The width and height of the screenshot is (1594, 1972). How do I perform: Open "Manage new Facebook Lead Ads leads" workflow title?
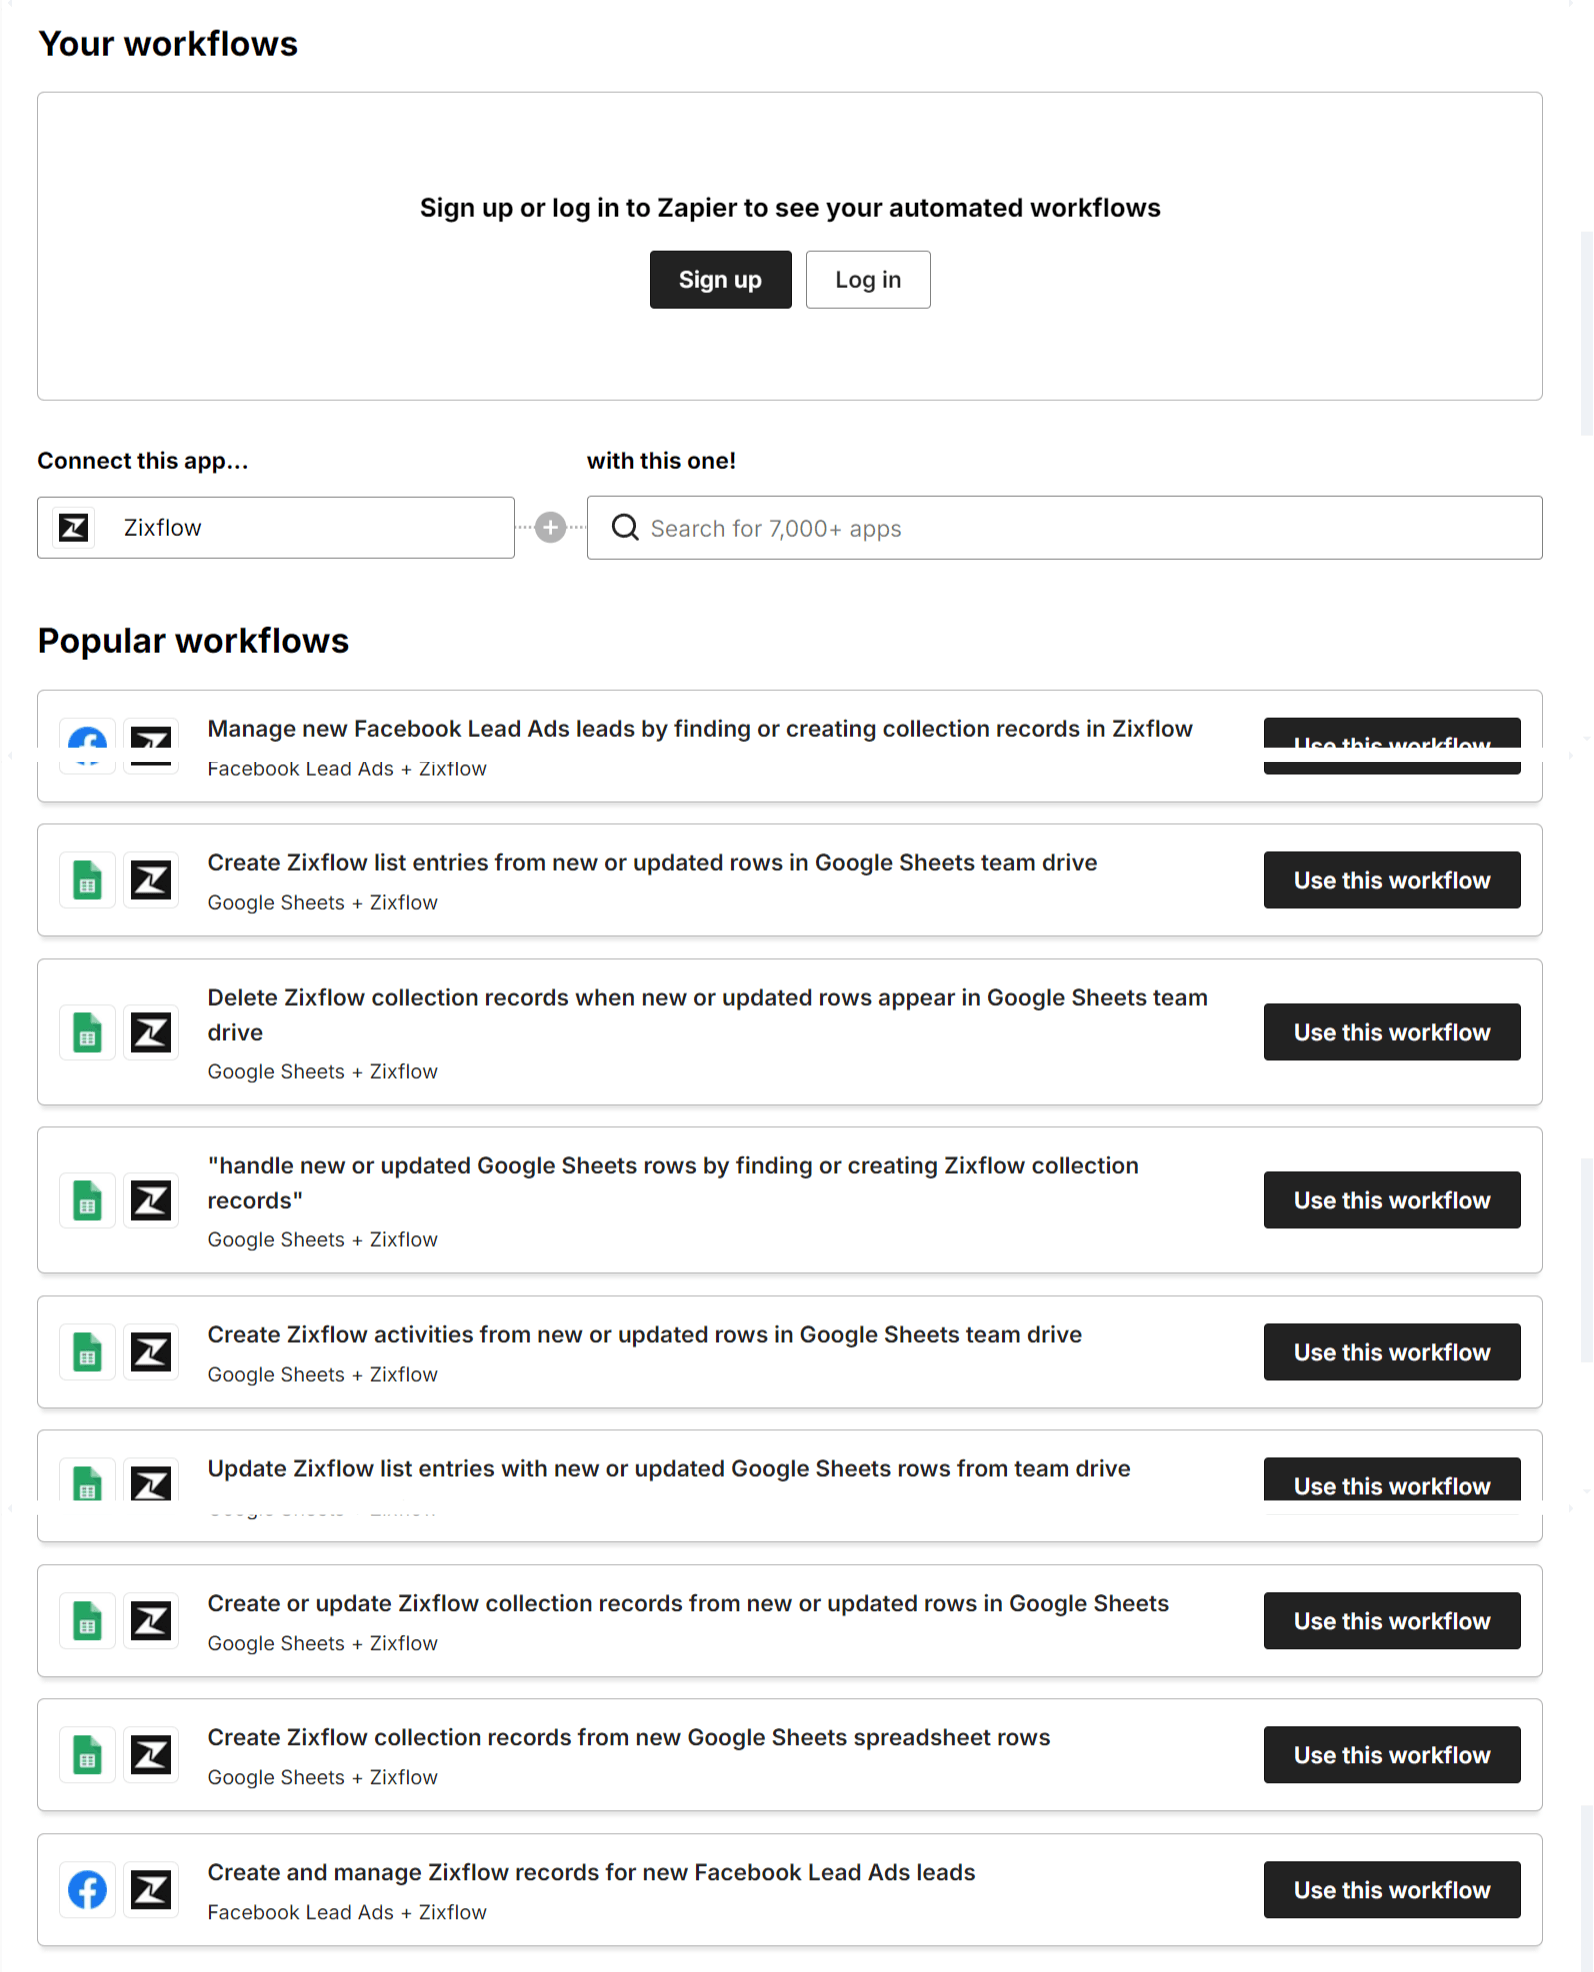pos(699,729)
